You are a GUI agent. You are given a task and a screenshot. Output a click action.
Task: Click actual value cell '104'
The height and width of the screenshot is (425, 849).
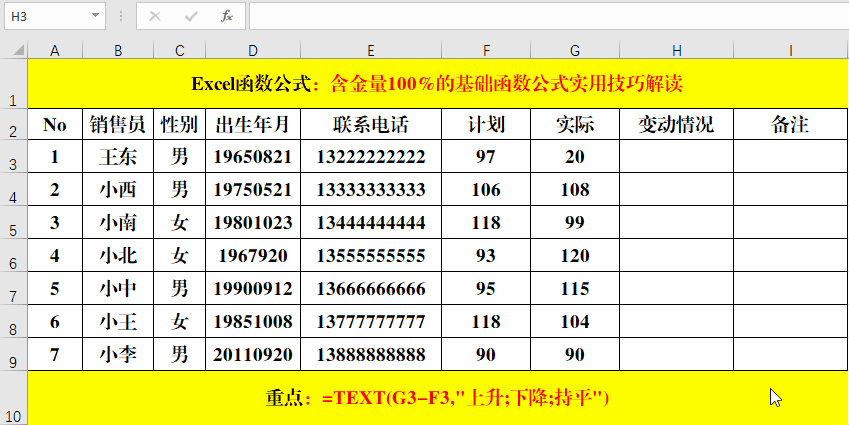(x=575, y=322)
